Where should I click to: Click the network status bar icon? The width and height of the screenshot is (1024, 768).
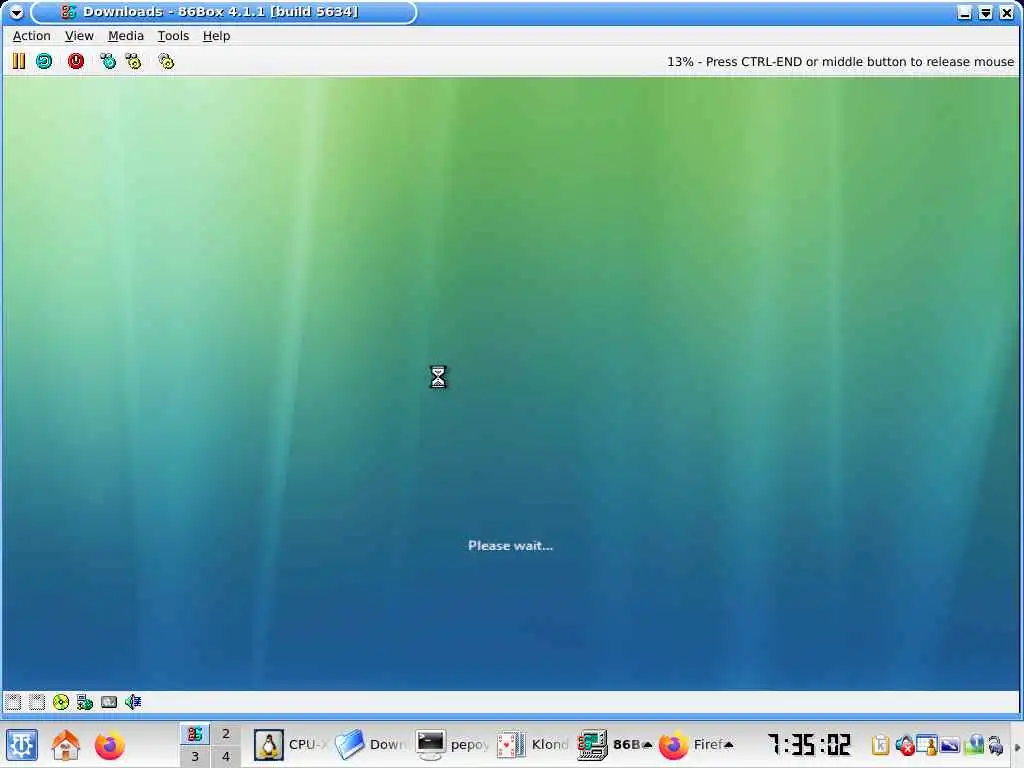pyautogui.click(x=85, y=702)
